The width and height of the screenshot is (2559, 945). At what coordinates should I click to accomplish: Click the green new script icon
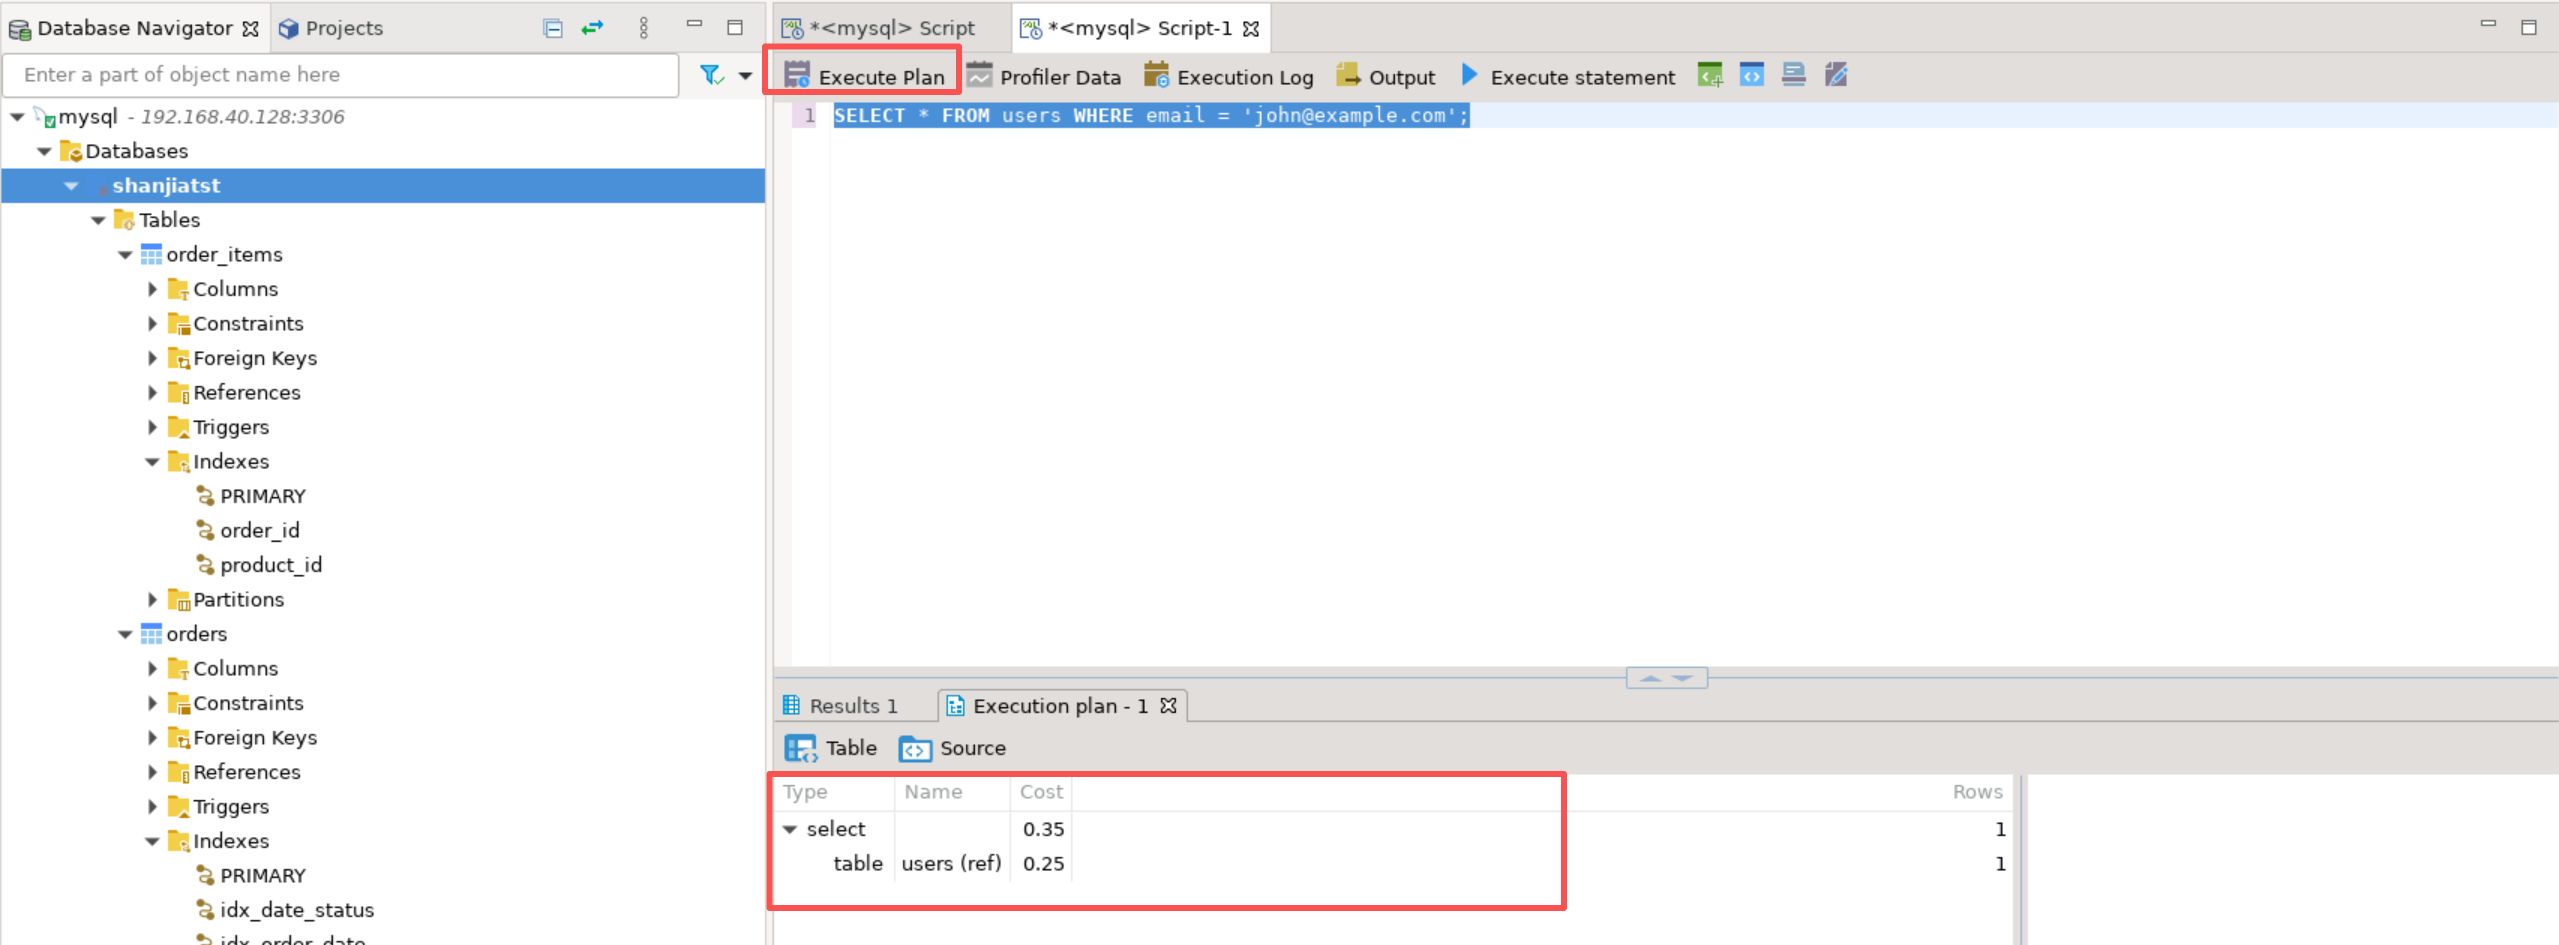(x=1710, y=75)
